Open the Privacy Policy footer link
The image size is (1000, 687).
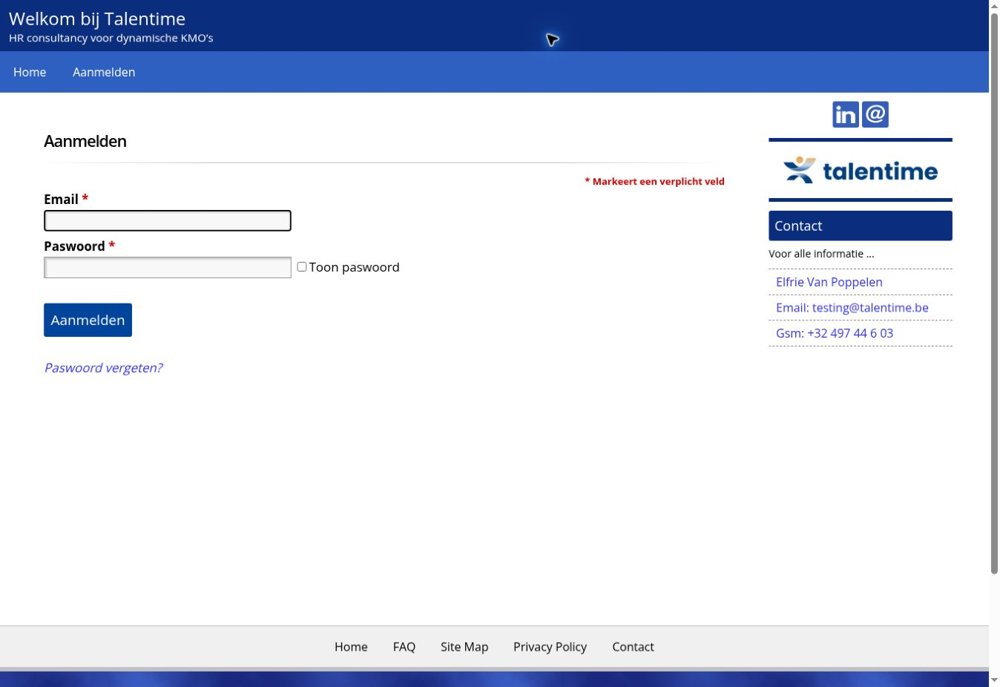click(550, 647)
